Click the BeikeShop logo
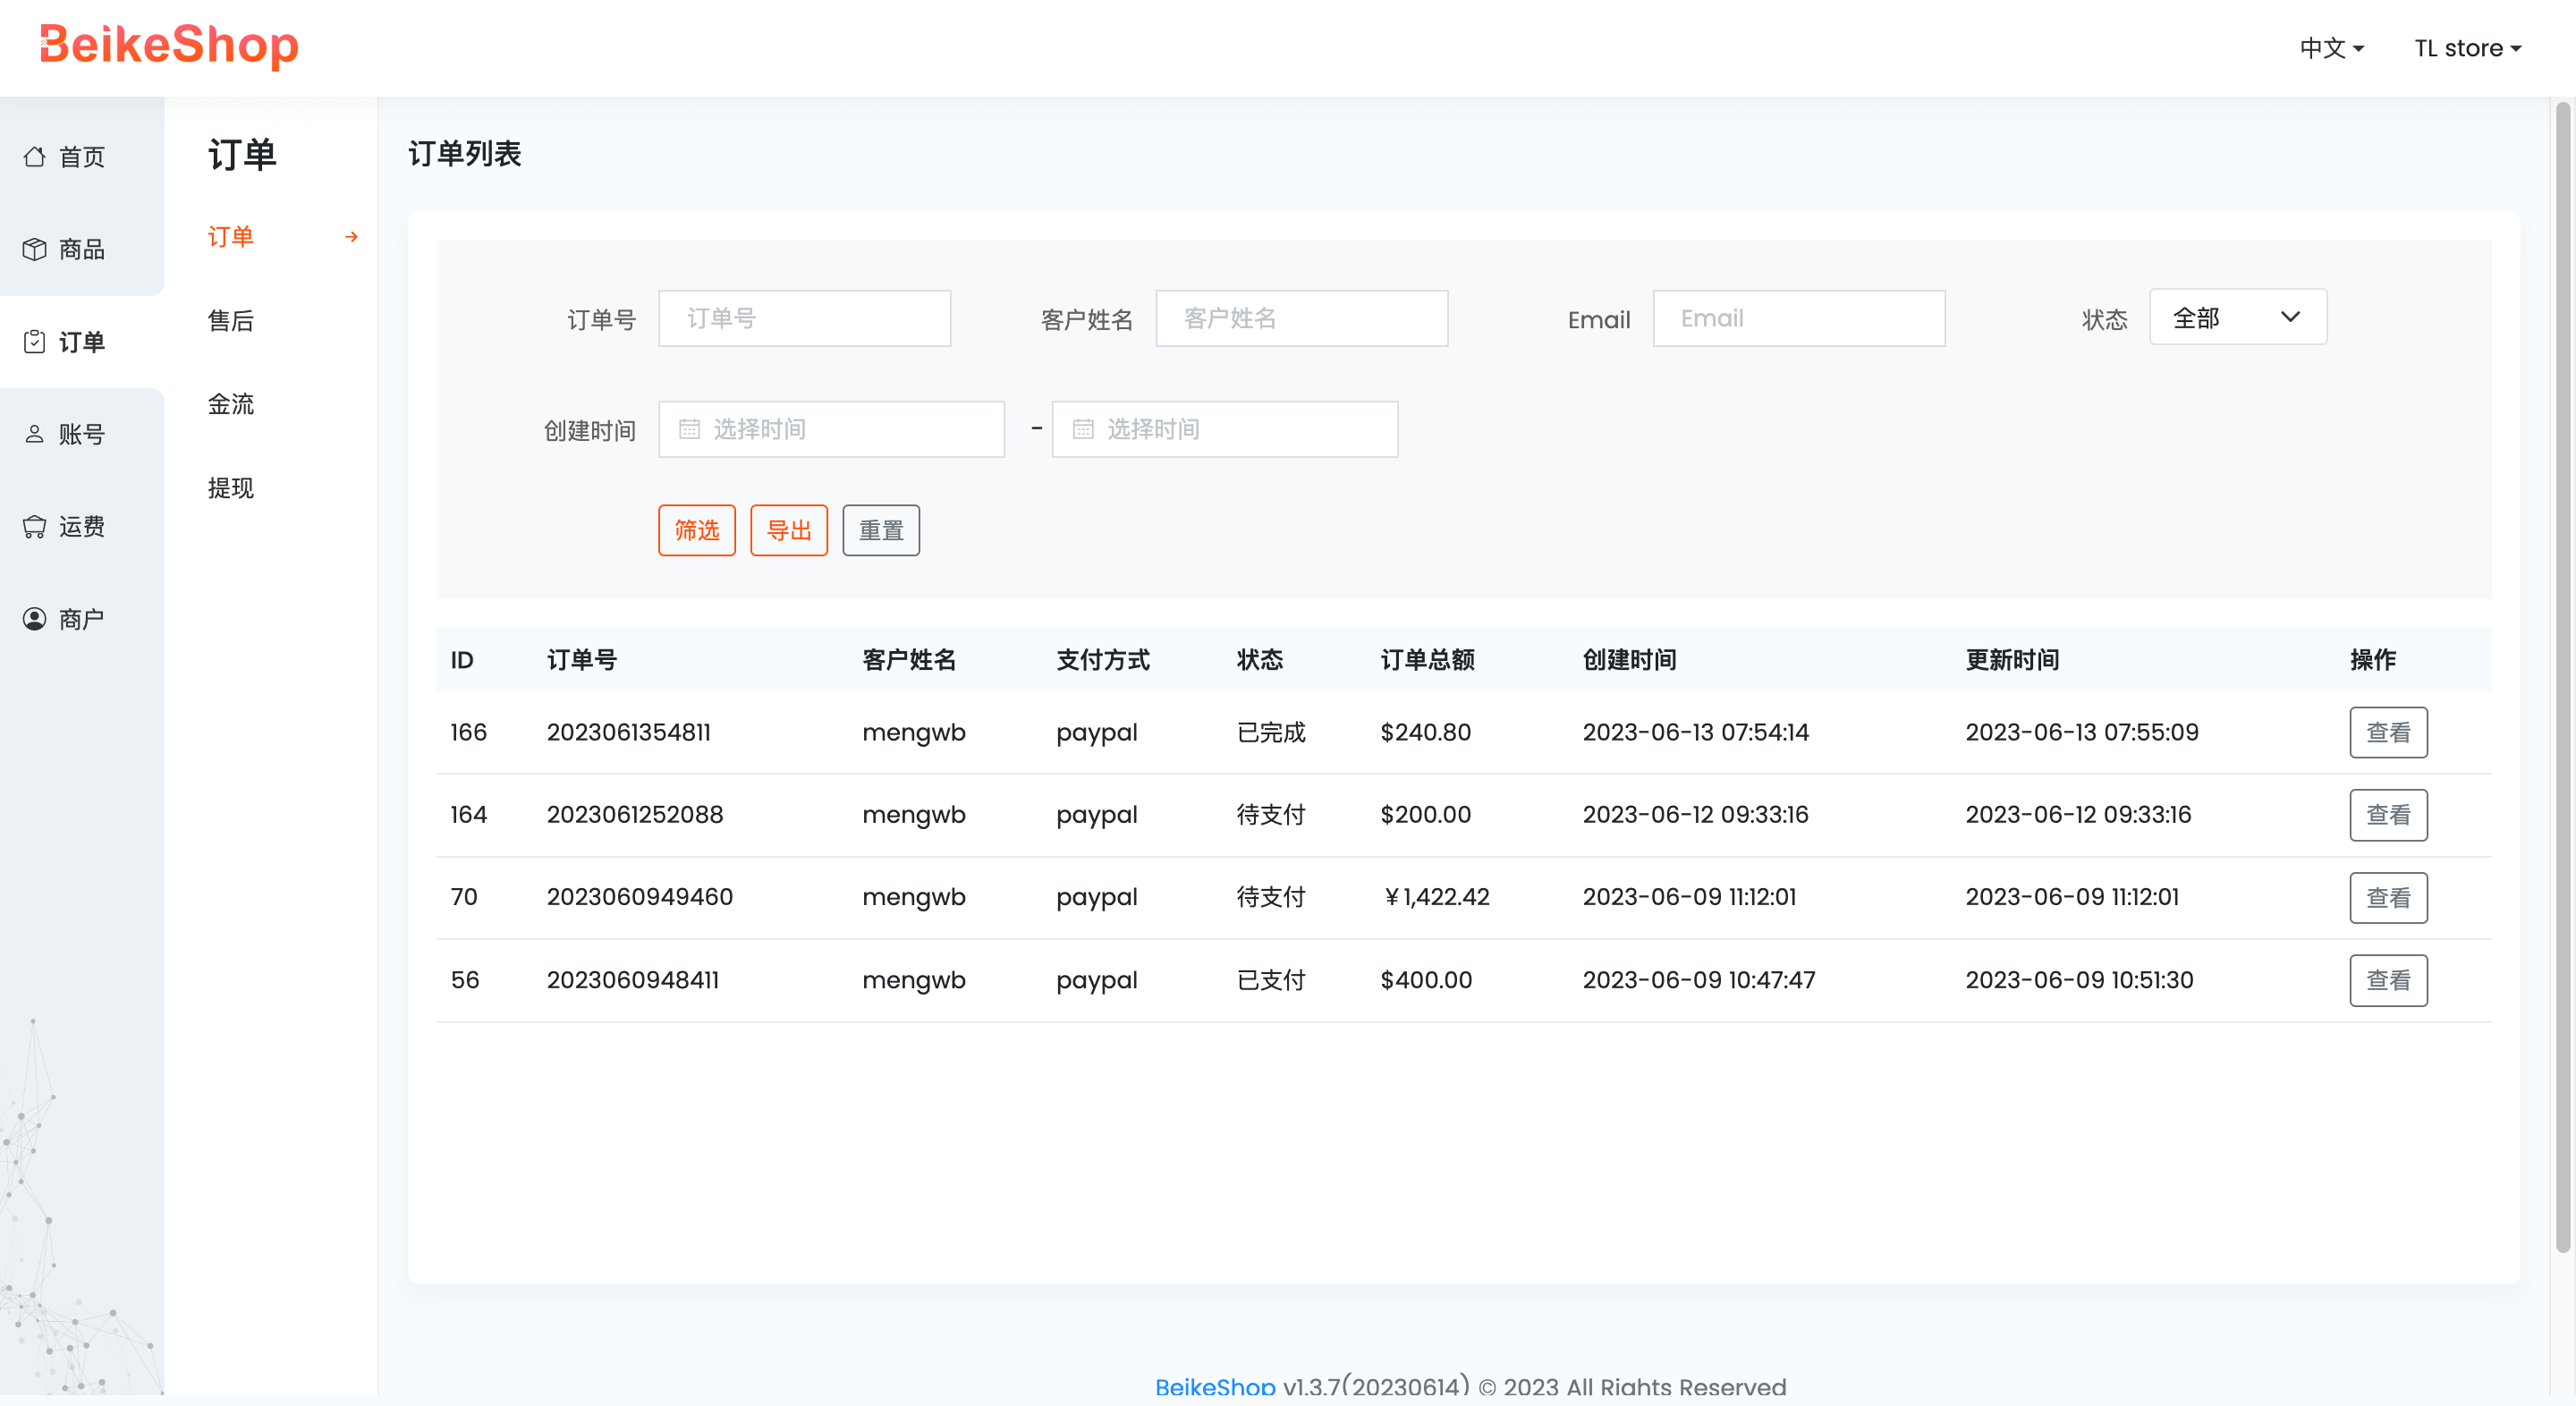Viewport: 2576px width, 1406px height. point(169,46)
